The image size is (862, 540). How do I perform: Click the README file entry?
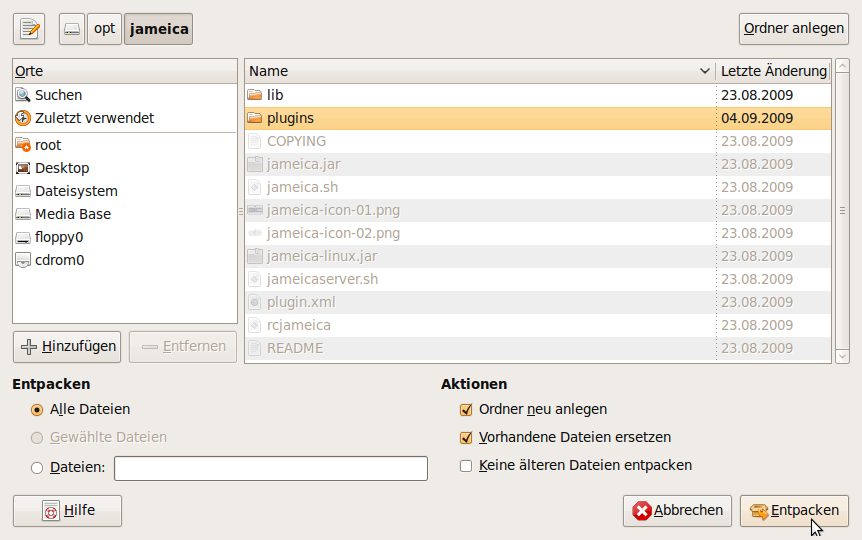(538, 349)
